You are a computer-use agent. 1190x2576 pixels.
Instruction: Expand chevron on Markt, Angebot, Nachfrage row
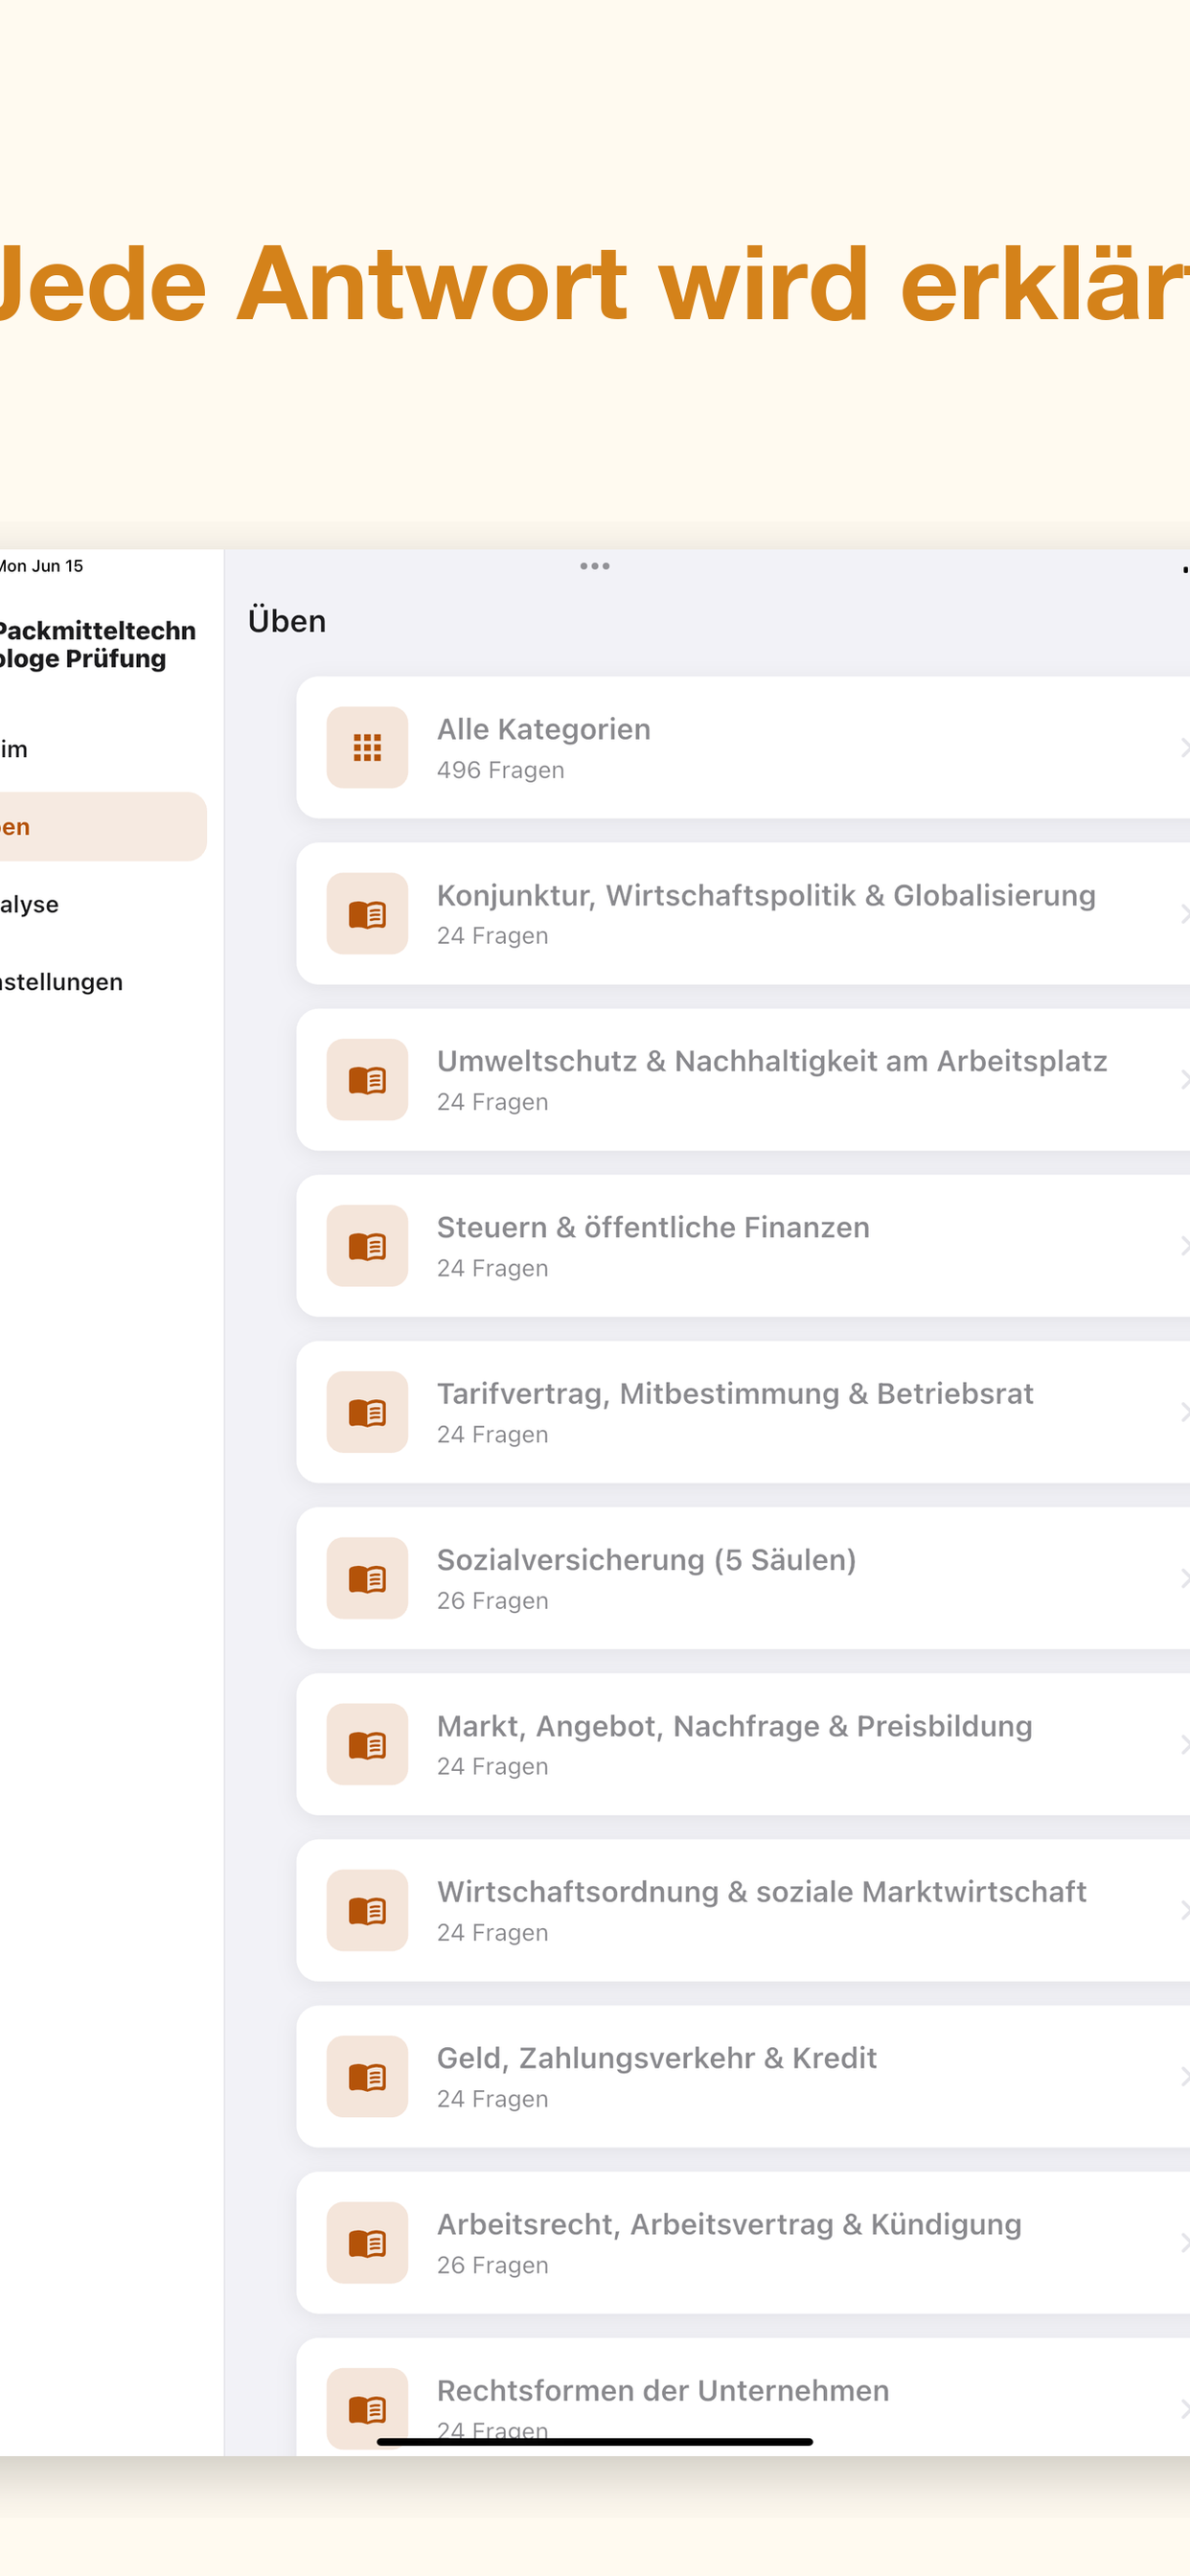coord(1184,1744)
